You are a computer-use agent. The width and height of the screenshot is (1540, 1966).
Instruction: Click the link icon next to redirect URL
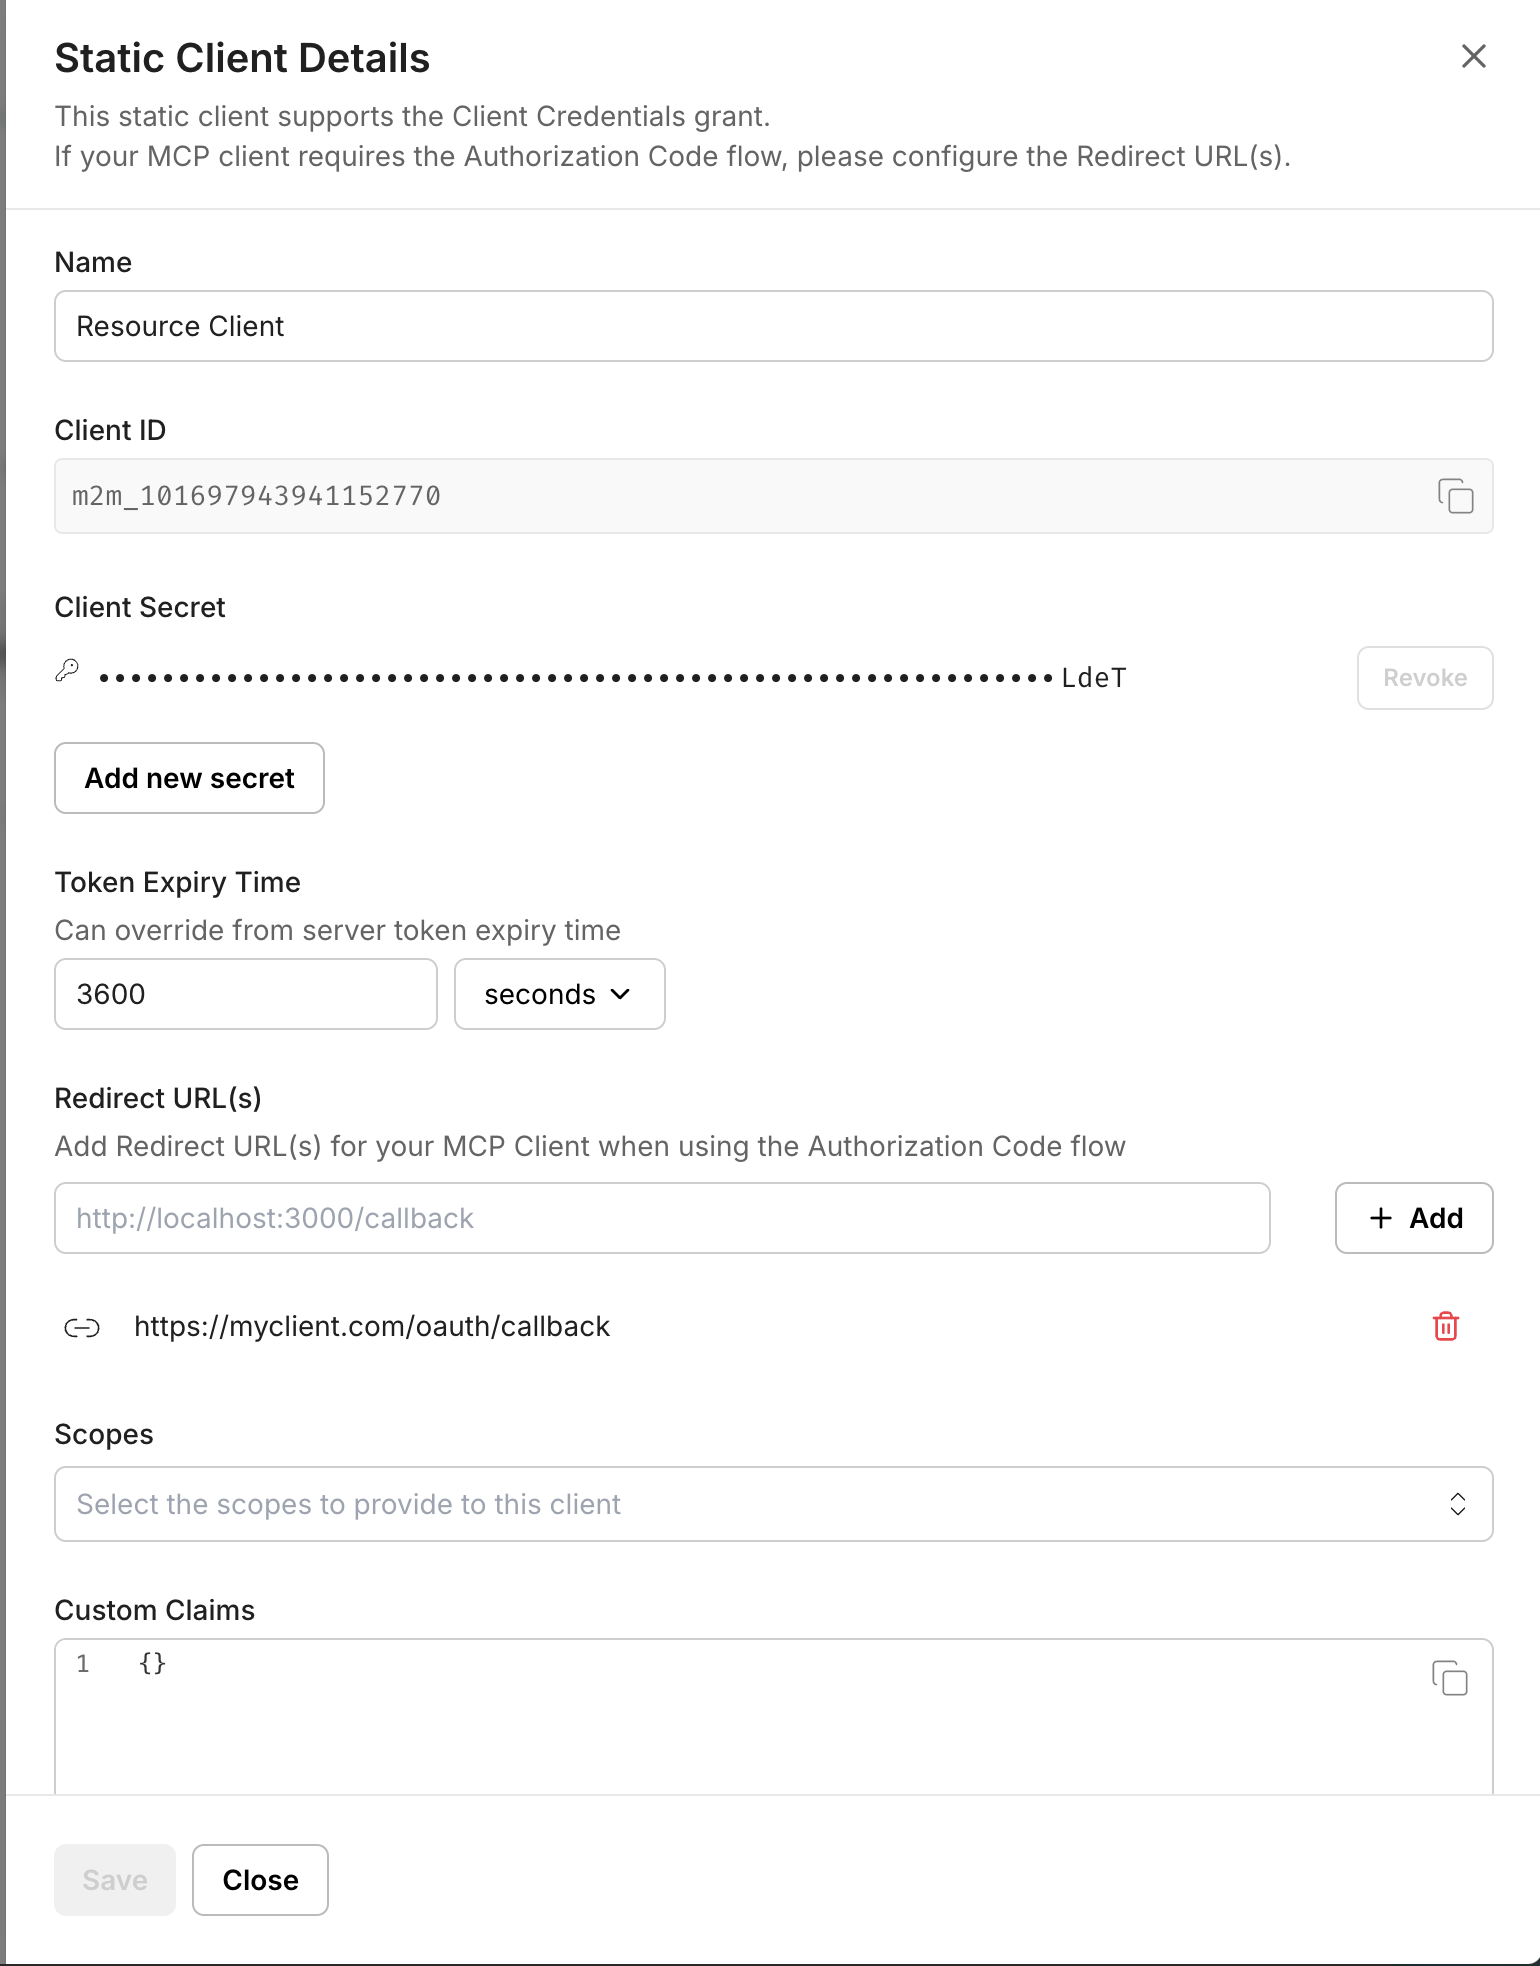pos(82,1327)
